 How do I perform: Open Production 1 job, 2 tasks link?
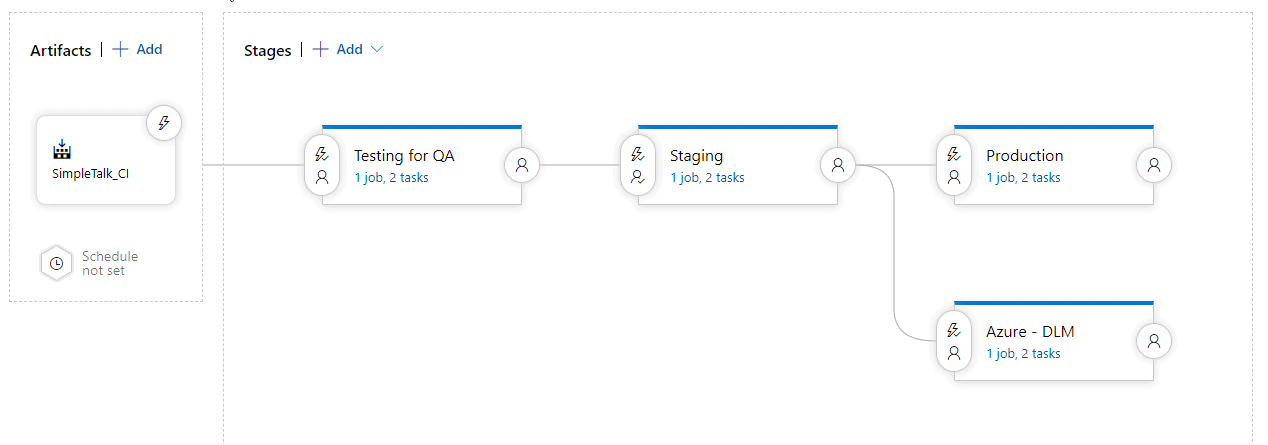pyautogui.click(x=1023, y=178)
